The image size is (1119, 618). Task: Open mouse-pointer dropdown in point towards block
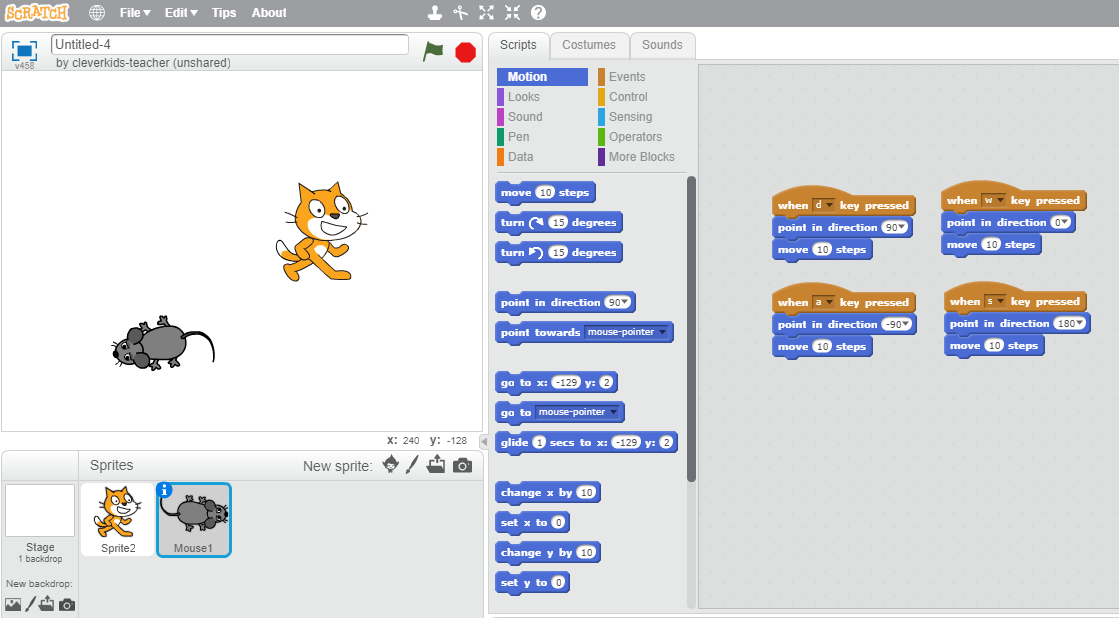pyautogui.click(x=663, y=332)
